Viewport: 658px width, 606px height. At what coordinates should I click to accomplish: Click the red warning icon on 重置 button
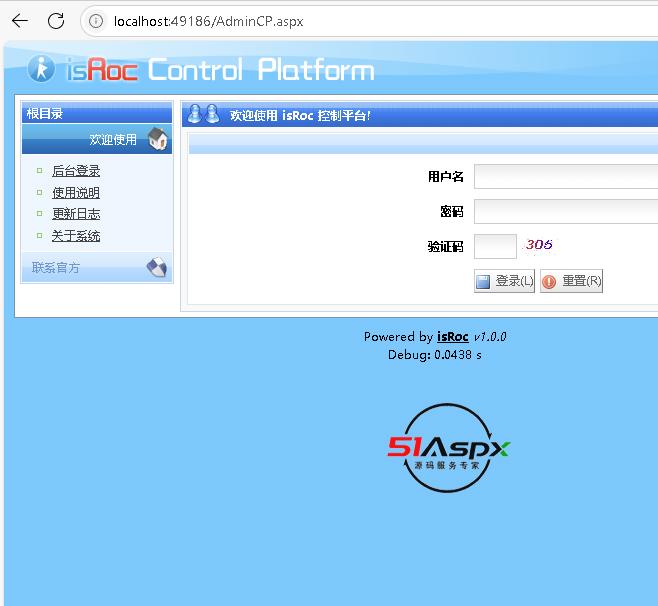pyautogui.click(x=549, y=282)
